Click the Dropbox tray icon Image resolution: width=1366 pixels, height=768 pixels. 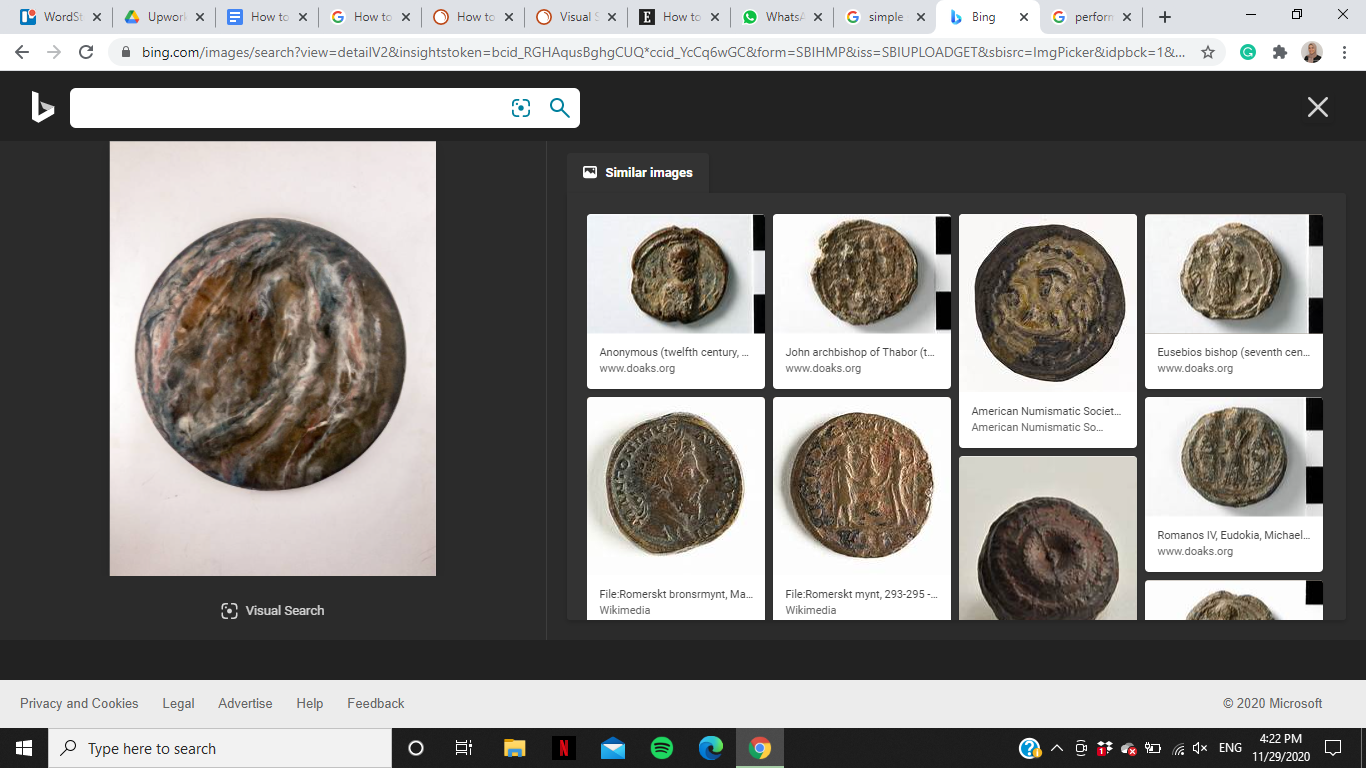click(x=1104, y=748)
